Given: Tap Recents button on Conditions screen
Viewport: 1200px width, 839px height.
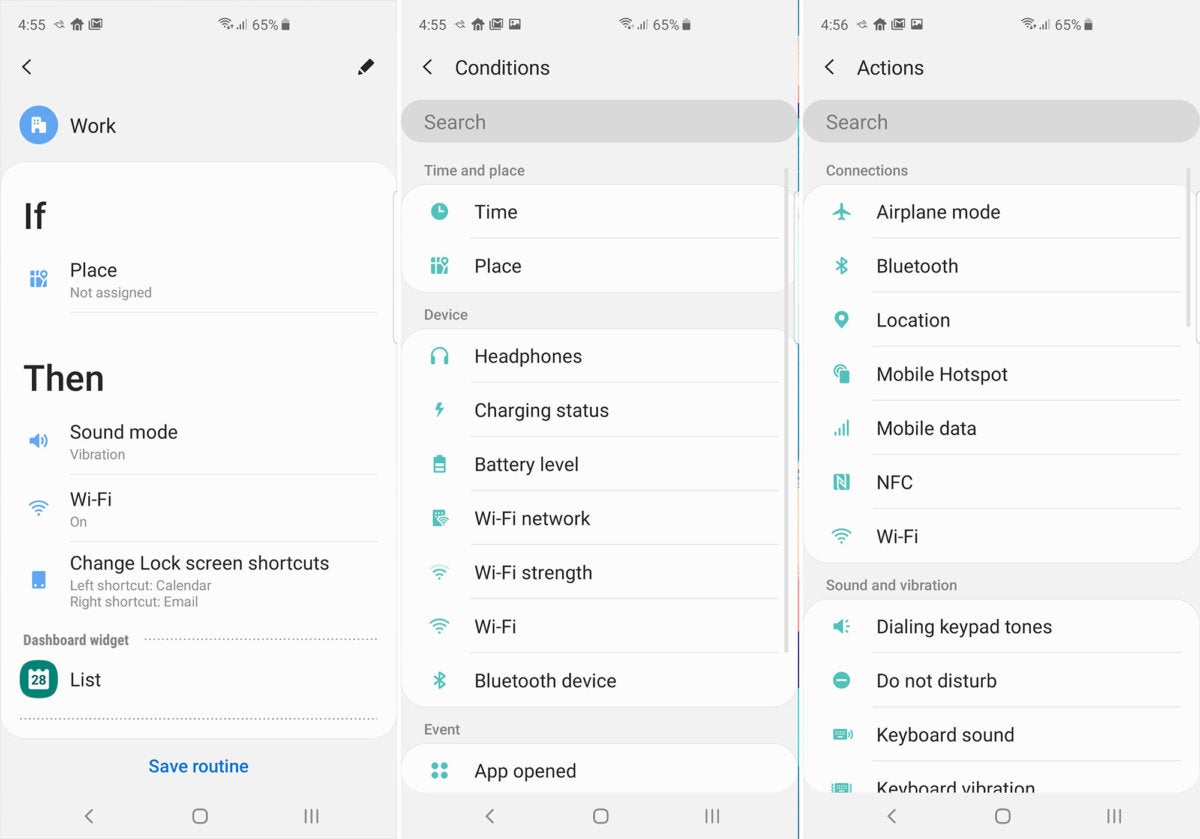Looking at the screenshot, I should (x=712, y=816).
